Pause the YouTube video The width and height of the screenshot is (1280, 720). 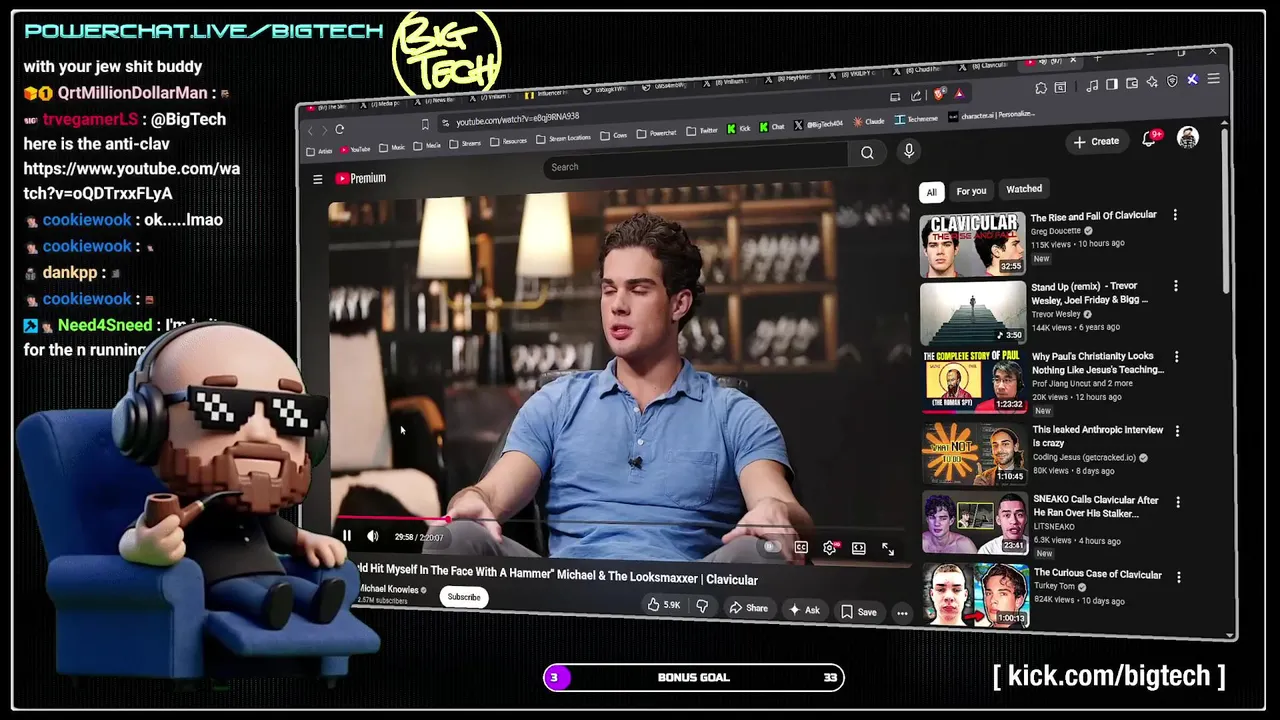(x=346, y=536)
